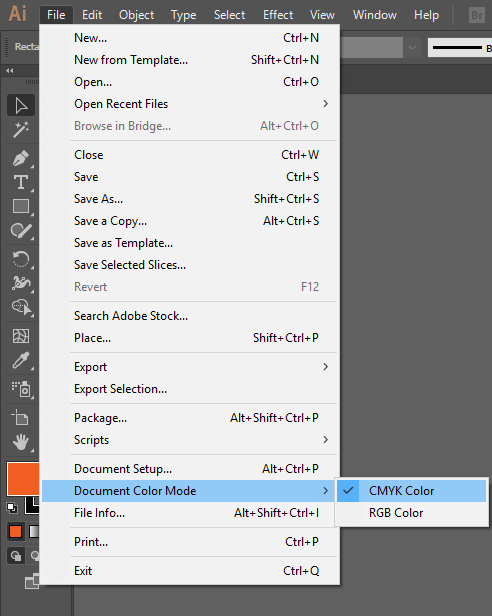Select the Hand tool

point(21,442)
